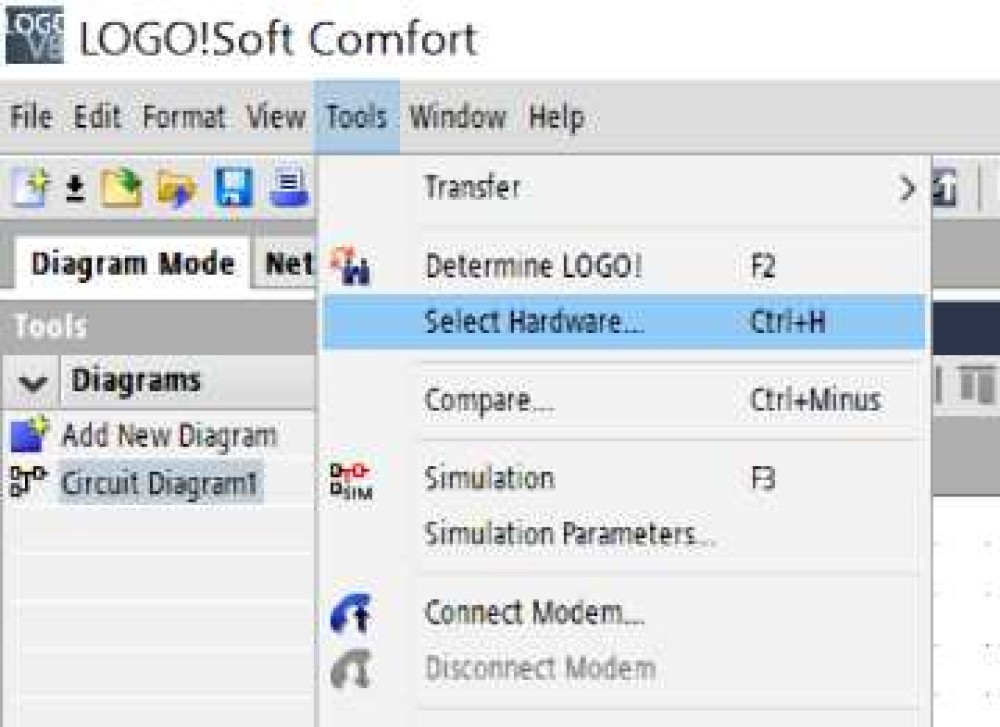Click the Transfer submenu arrow

tap(906, 189)
